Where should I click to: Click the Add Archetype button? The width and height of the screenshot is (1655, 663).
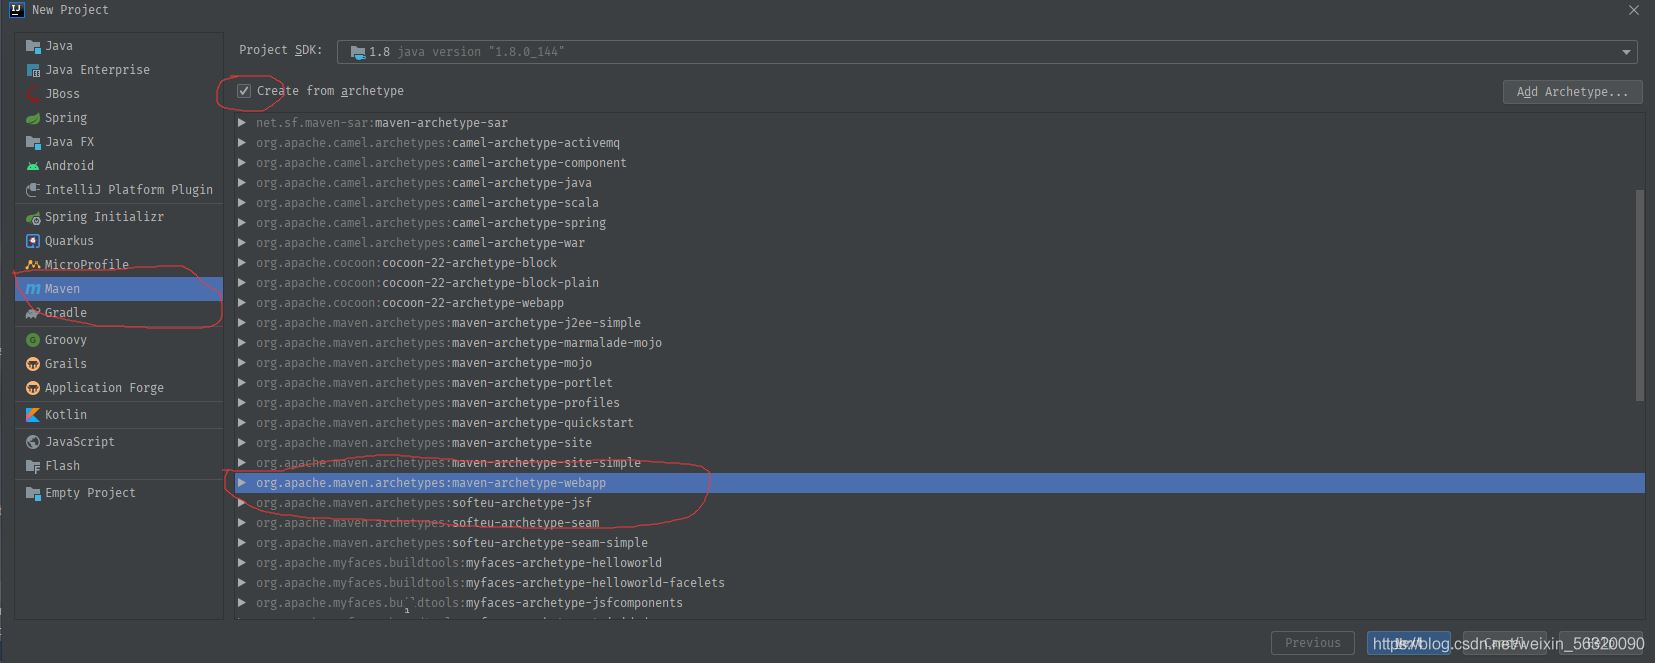[x=1572, y=92]
